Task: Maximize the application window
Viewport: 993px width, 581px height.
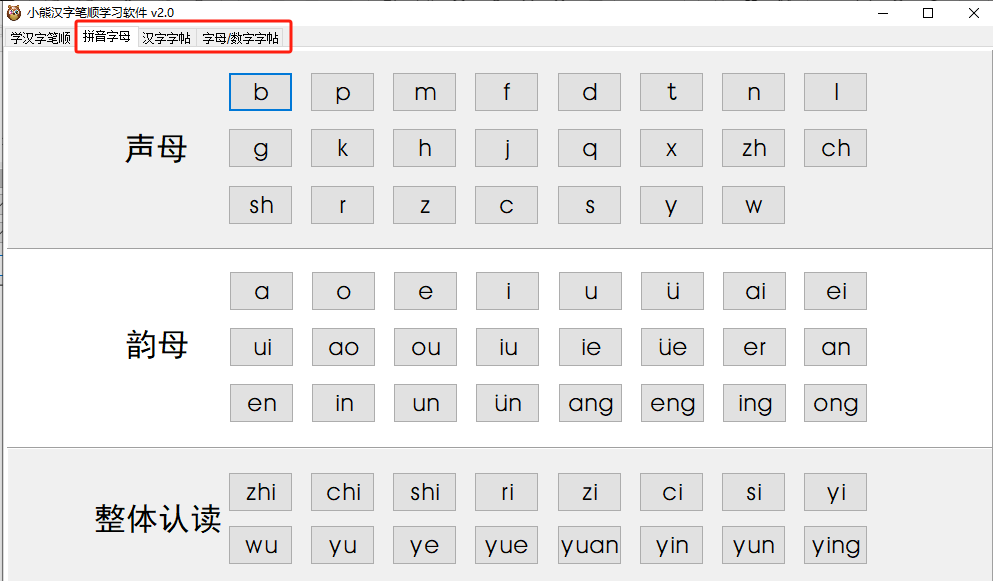Action: click(x=928, y=13)
